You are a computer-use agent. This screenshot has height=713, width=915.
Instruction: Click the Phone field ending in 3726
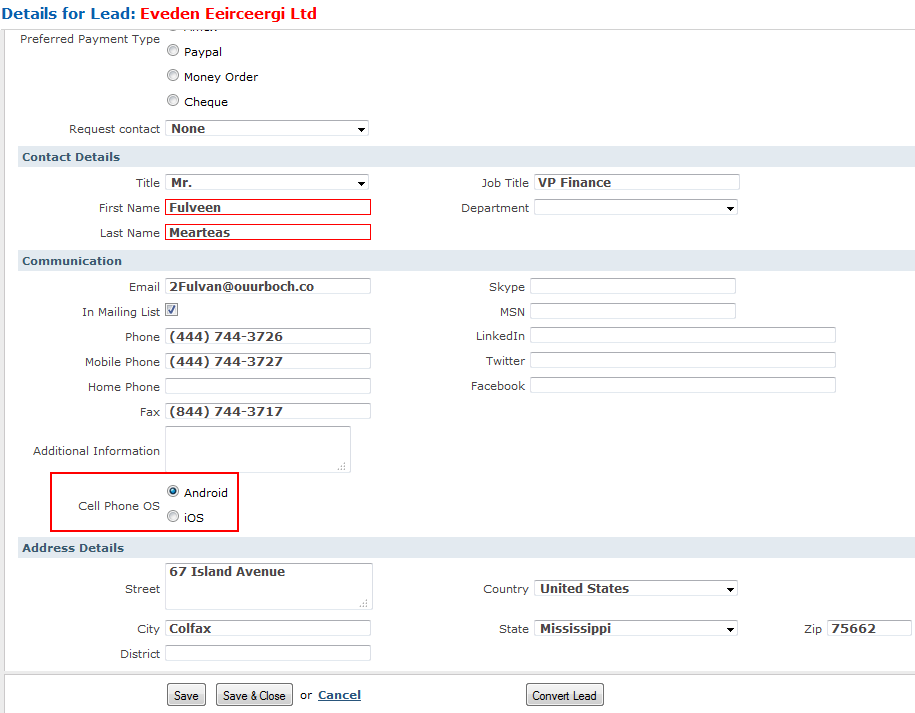point(268,336)
